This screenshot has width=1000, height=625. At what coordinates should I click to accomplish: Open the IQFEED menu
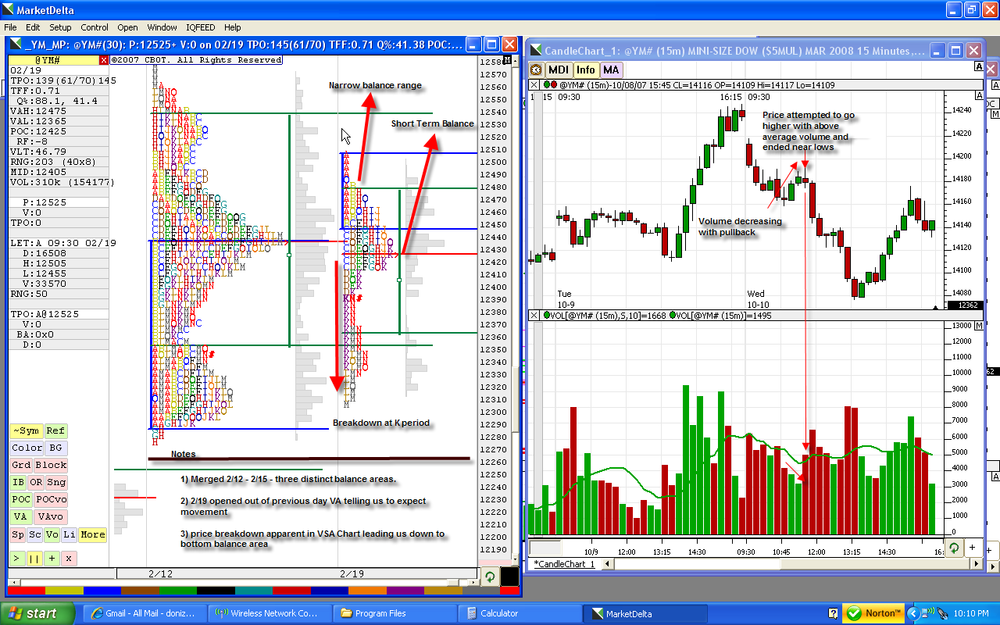[200, 27]
